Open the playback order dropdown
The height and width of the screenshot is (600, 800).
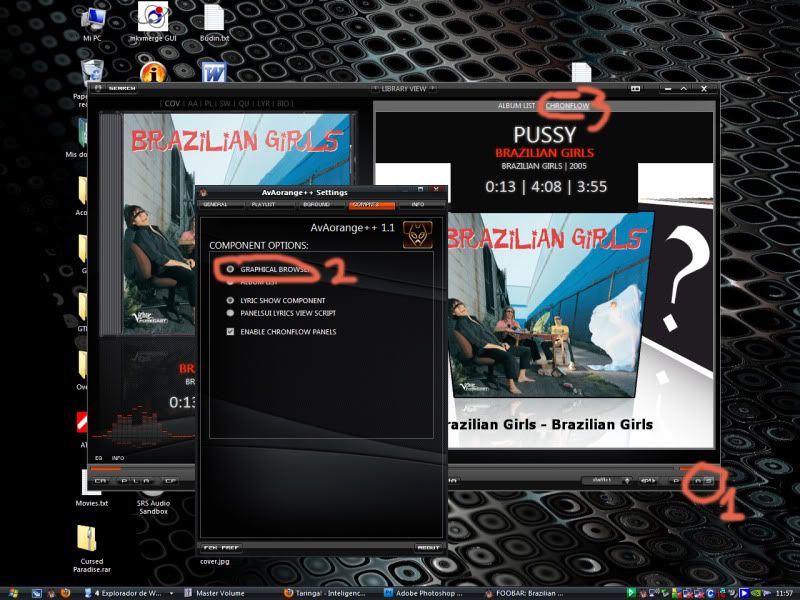click(x=608, y=481)
